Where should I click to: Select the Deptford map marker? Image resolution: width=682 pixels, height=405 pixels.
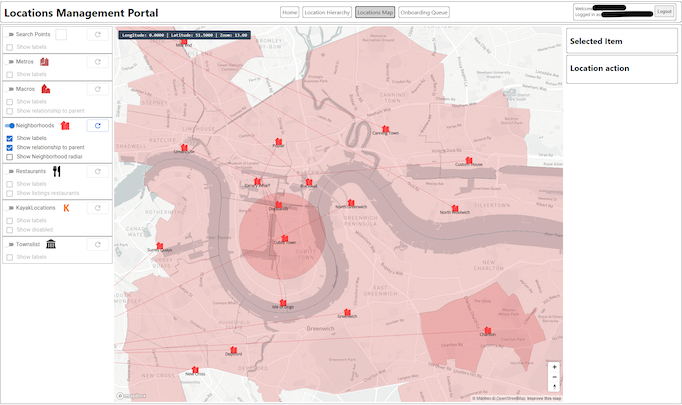click(x=234, y=350)
